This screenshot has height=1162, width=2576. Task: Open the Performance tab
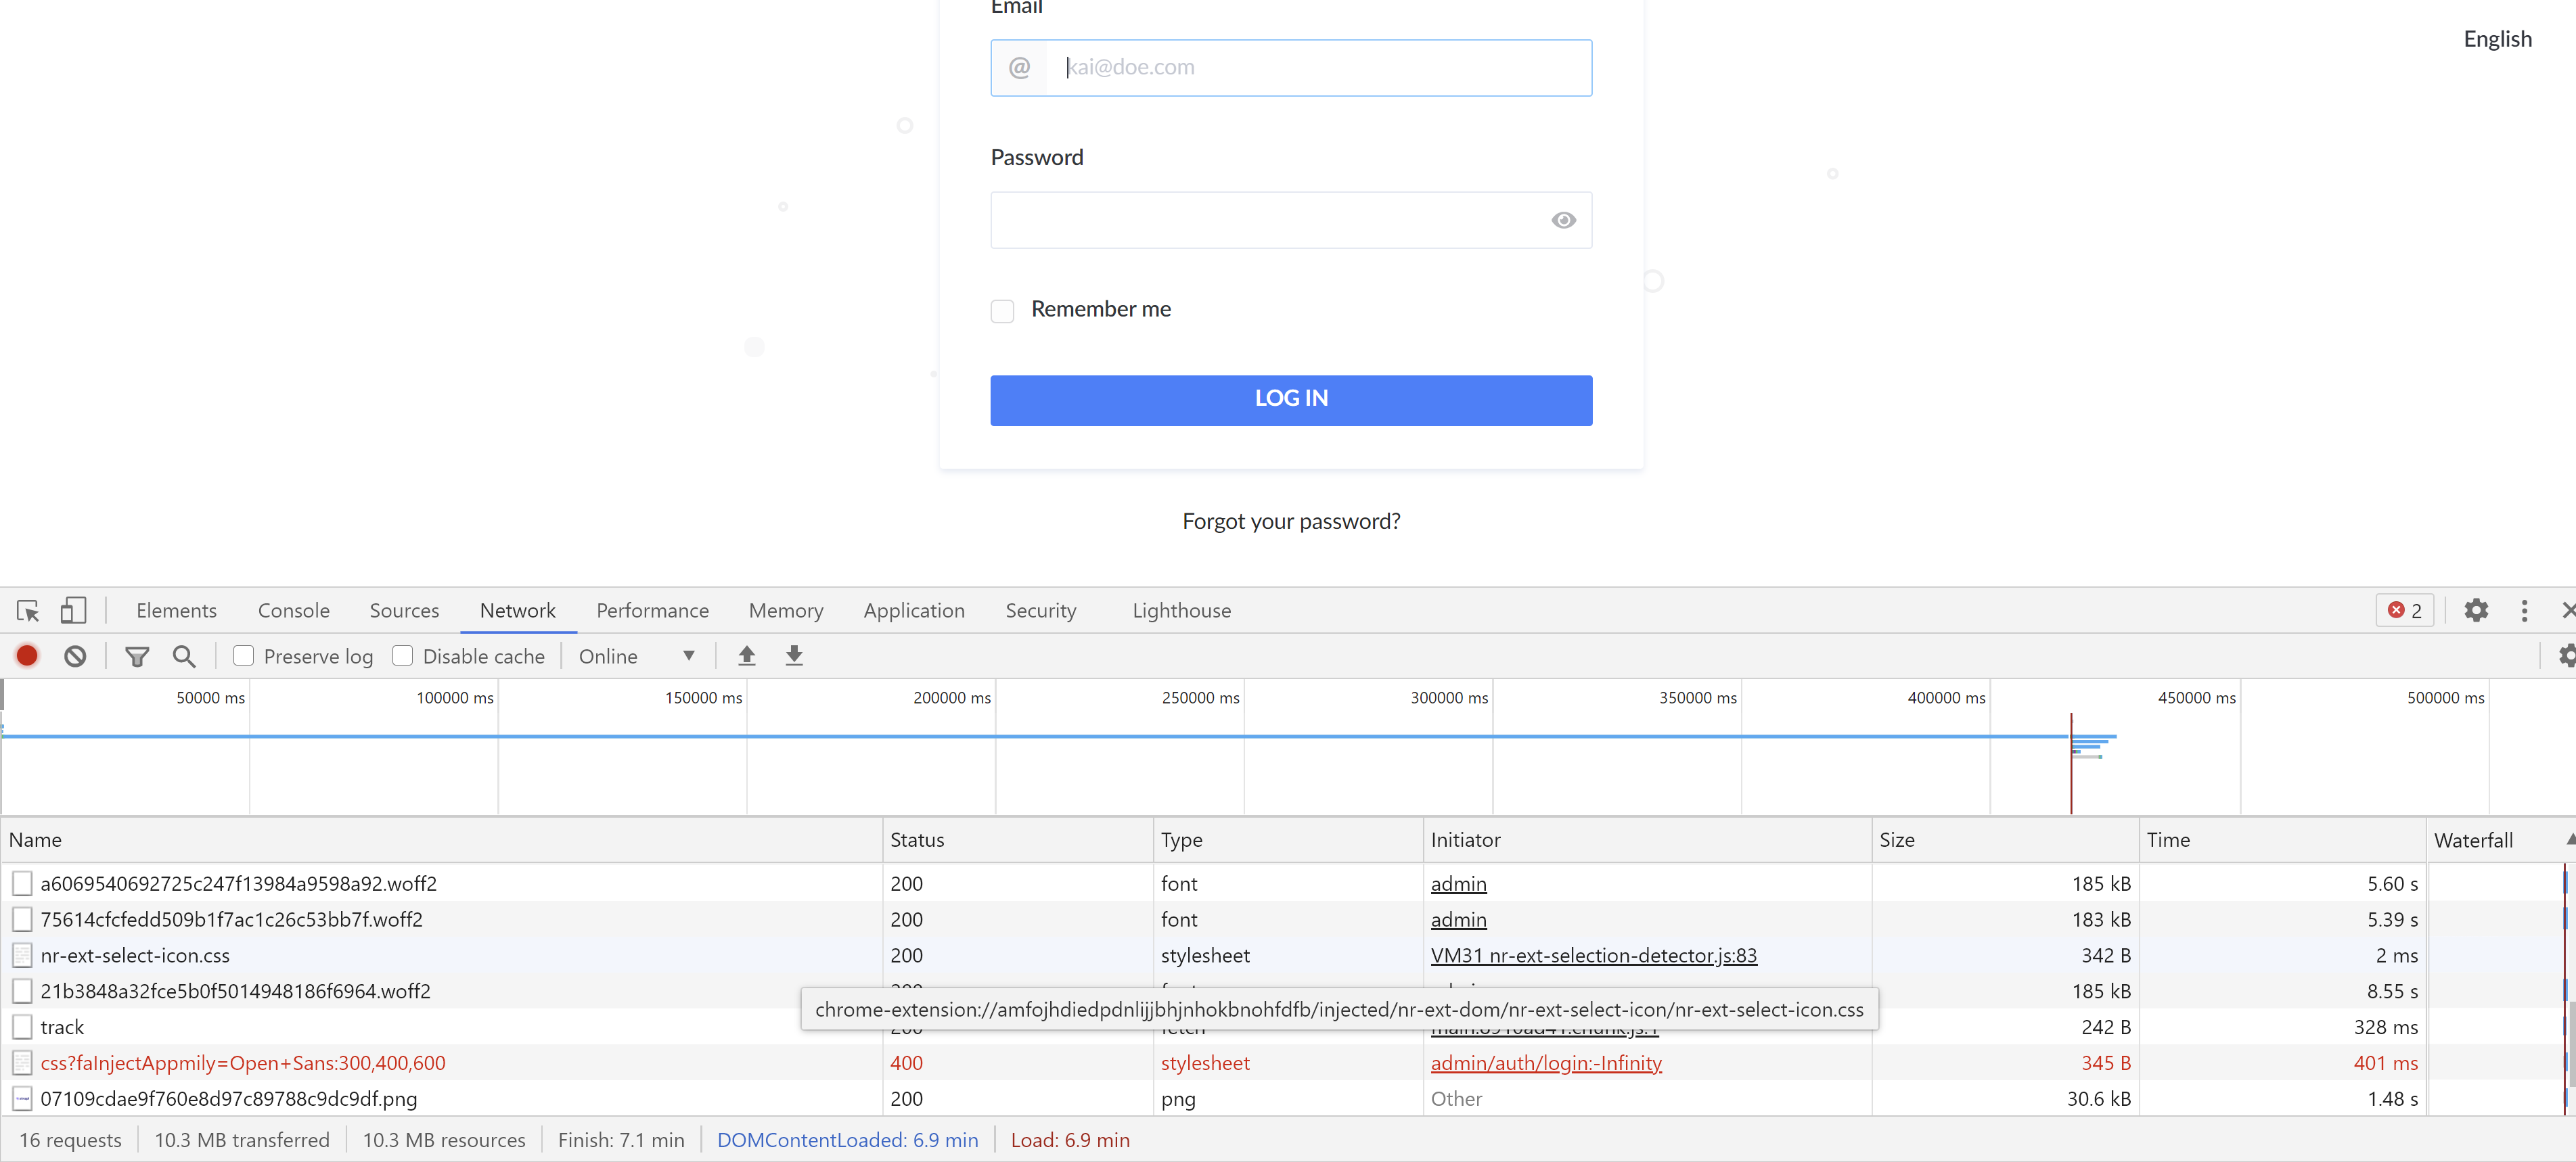coord(653,610)
